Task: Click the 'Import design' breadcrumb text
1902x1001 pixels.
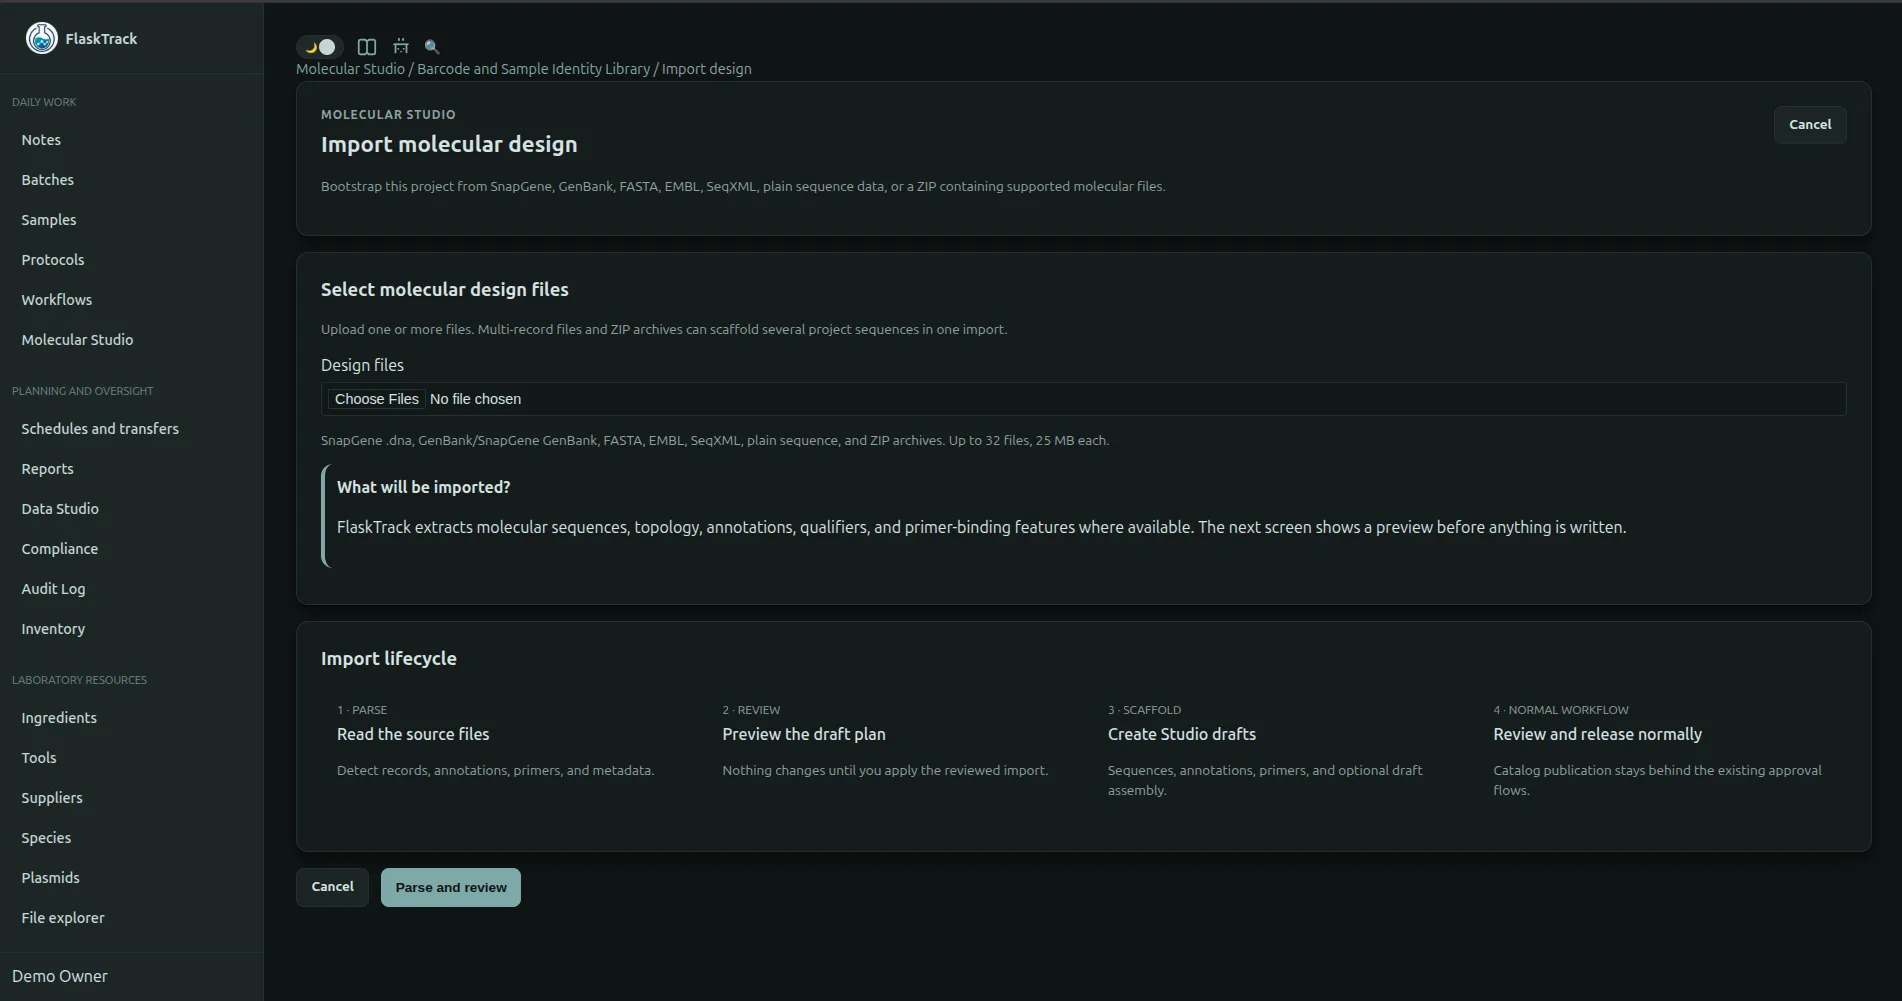Action: (x=707, y=69)
